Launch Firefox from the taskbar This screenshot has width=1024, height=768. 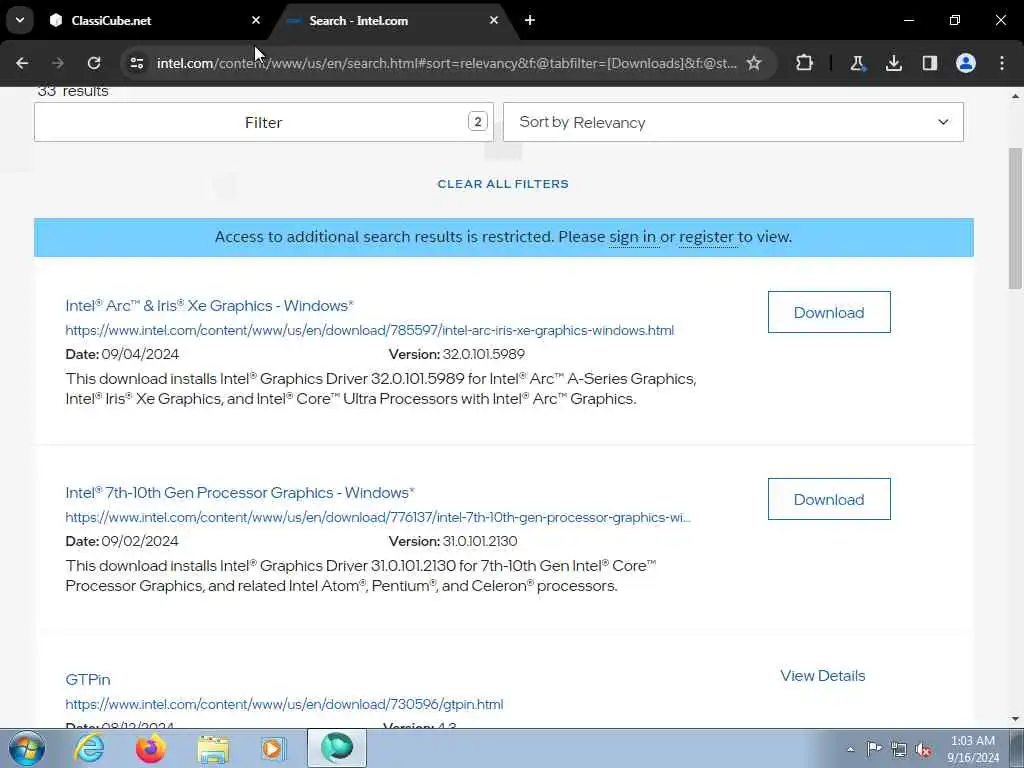point(150,748)
